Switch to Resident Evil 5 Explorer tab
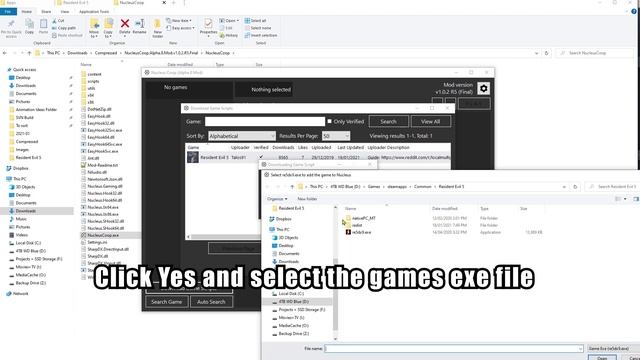Screen dimensions: 640x360 76,2
